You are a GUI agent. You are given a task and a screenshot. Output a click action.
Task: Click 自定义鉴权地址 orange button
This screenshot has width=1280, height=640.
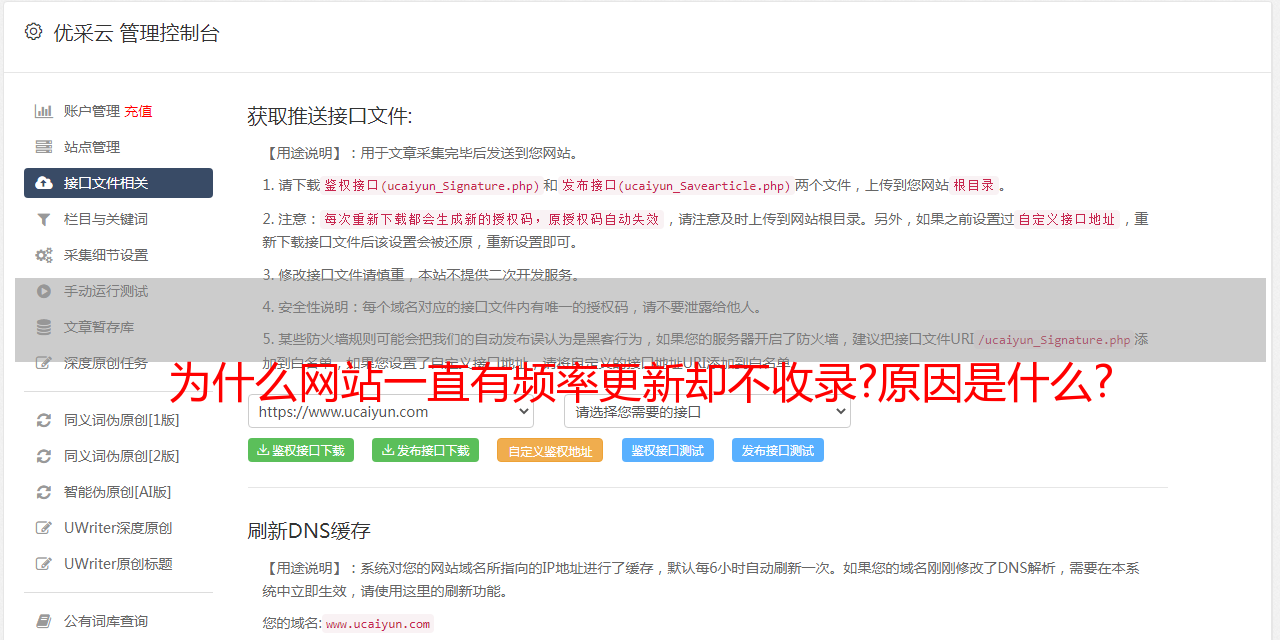550,450
